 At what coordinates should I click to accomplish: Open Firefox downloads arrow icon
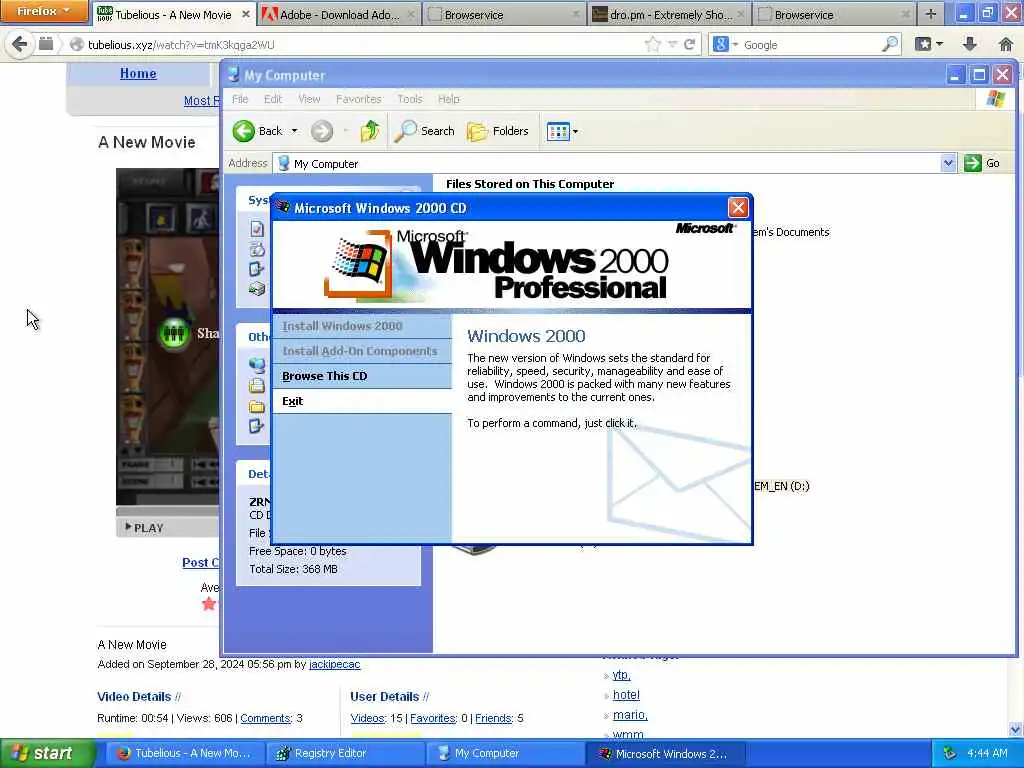(970, 44)
